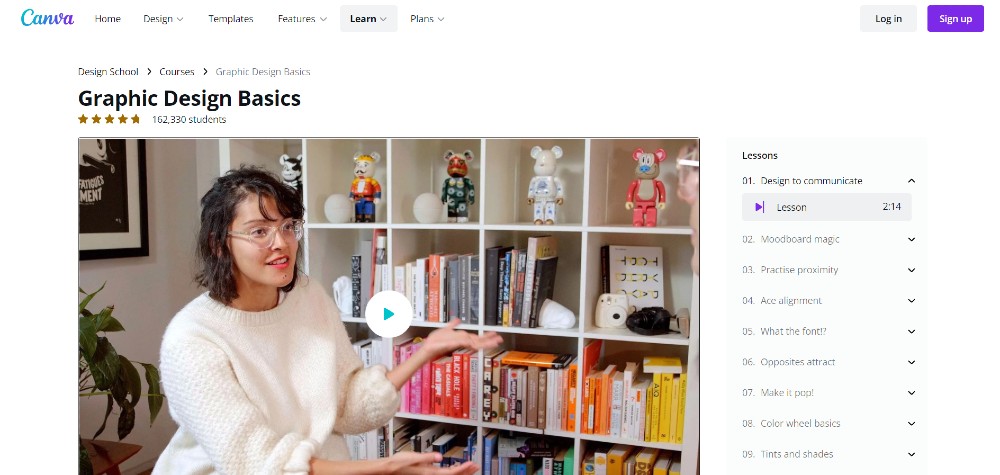
Task: Collapse the Design to communicate section chevron
Action: tap(911, 181)
